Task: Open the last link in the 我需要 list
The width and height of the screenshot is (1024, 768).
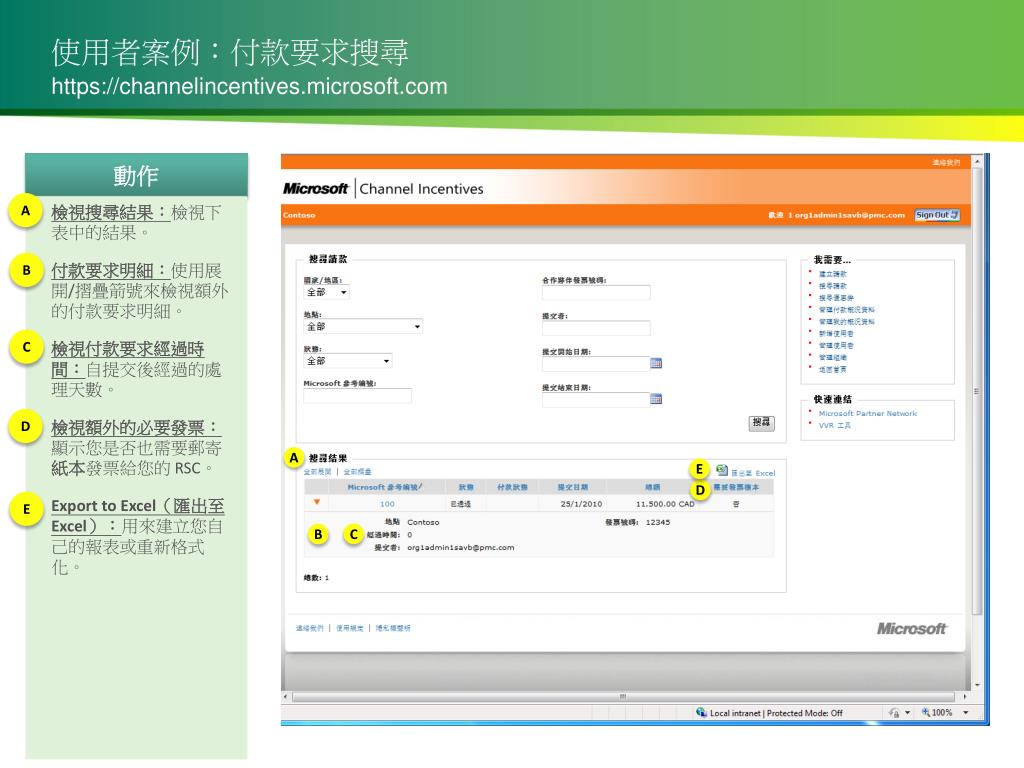Action: [x=833, y=370]
